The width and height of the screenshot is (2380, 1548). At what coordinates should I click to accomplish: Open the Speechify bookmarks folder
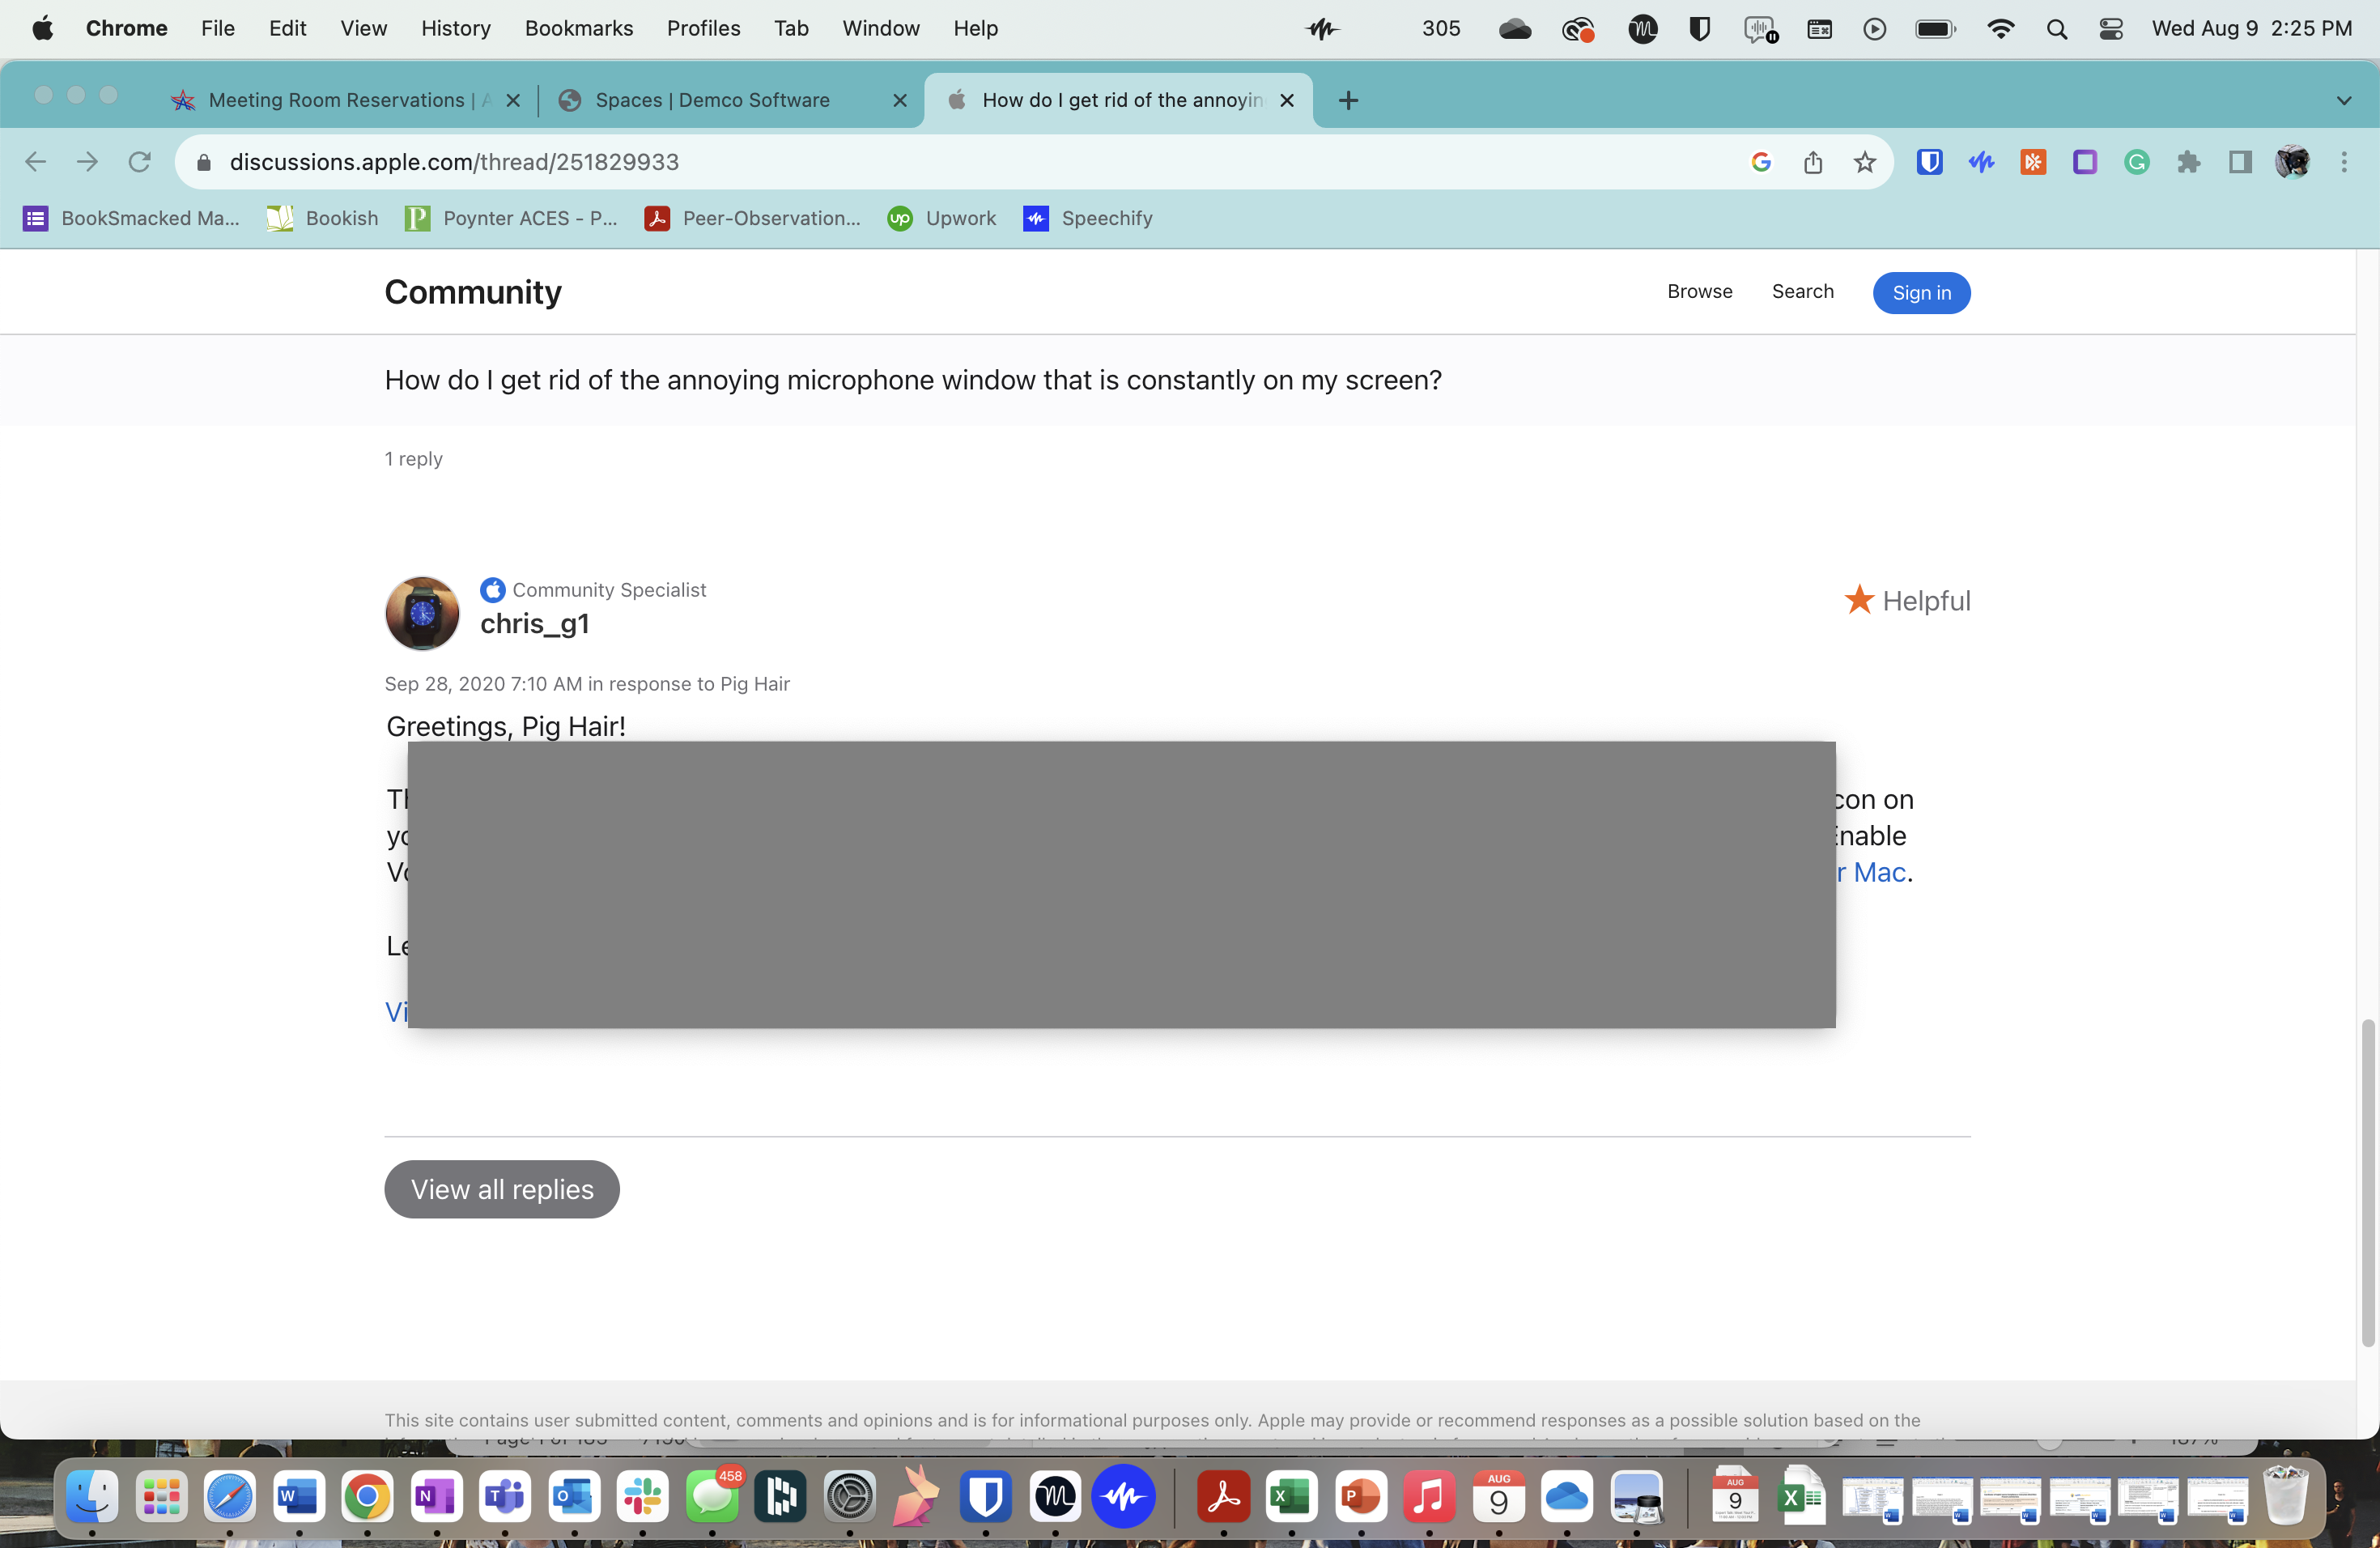(1088, 218)
